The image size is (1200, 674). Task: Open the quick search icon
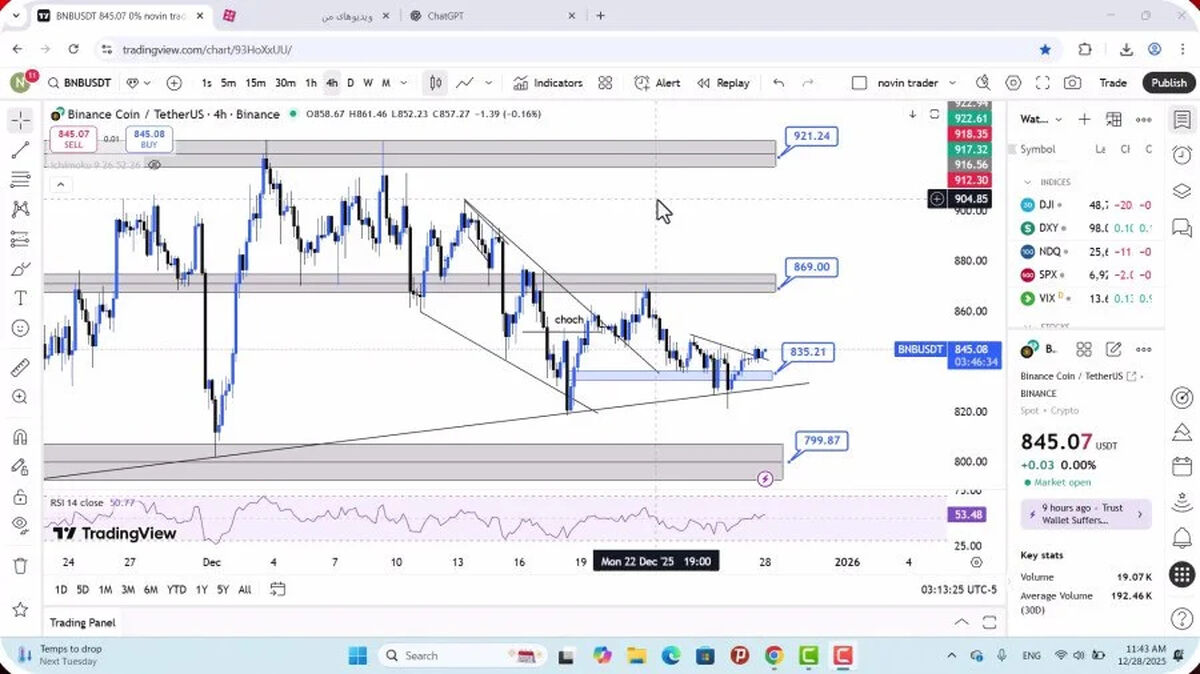[x=983, y=83]
